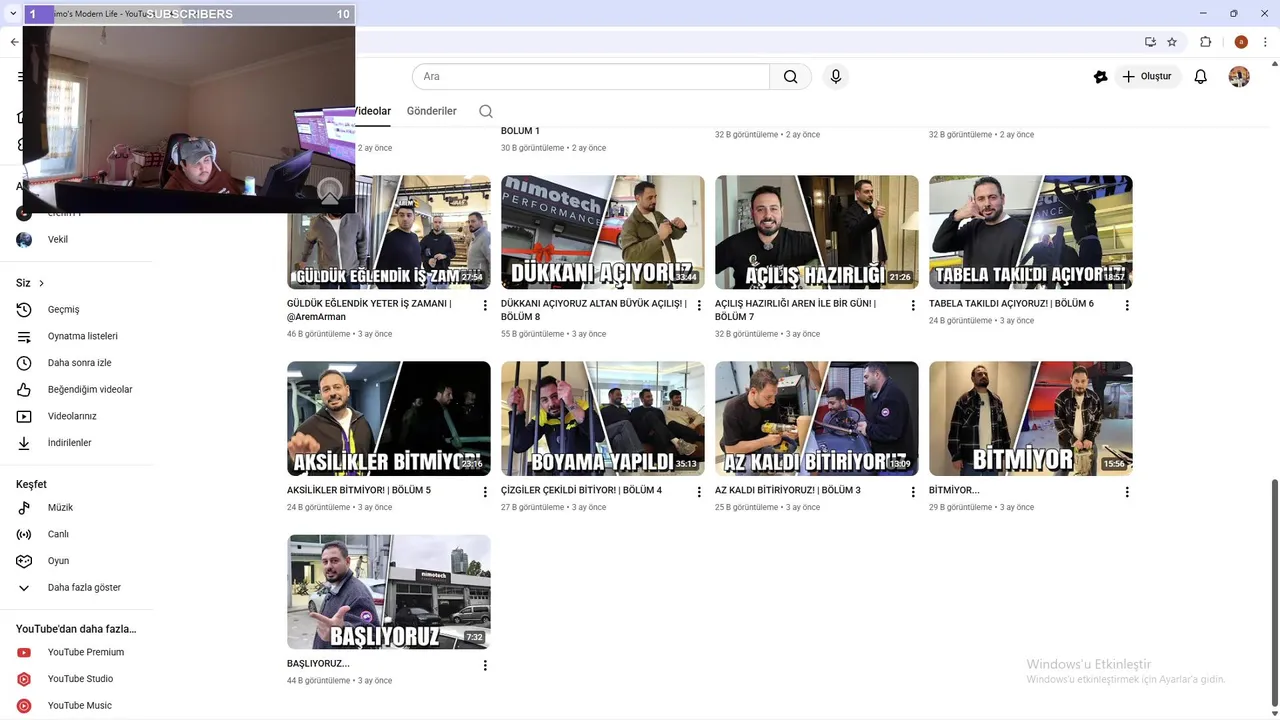Open title AZ KALDI BİTİRİYORUZ BÖLÜM 3
This screenshot has height=720, width=1280.
tap(788, 491)
